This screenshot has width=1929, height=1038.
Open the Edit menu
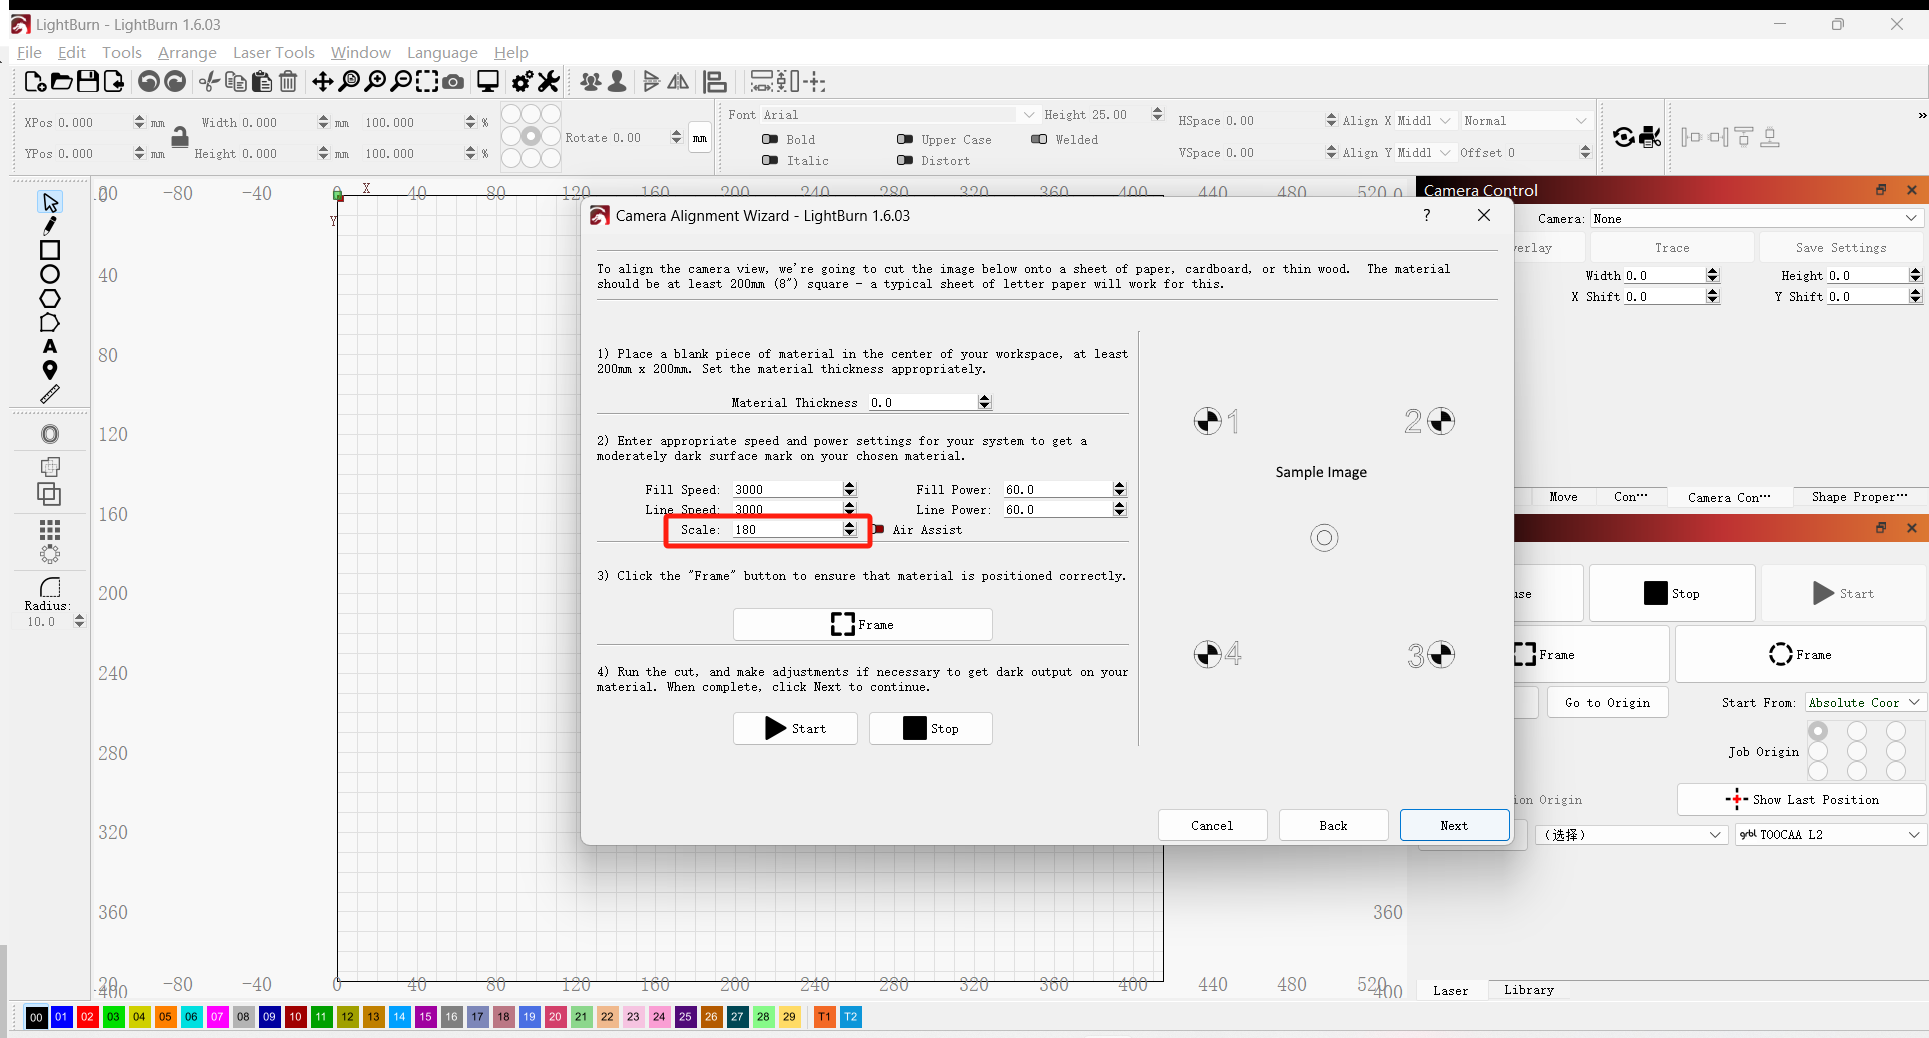[x=71, y=53]
